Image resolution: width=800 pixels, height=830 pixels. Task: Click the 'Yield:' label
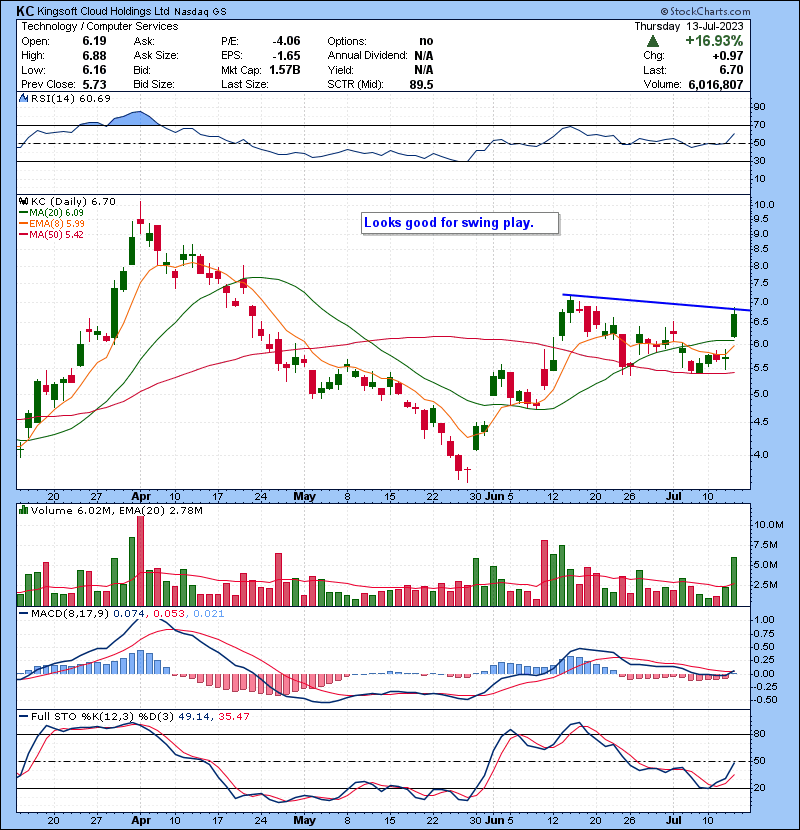pyautogui.click(x=340, y=70)
